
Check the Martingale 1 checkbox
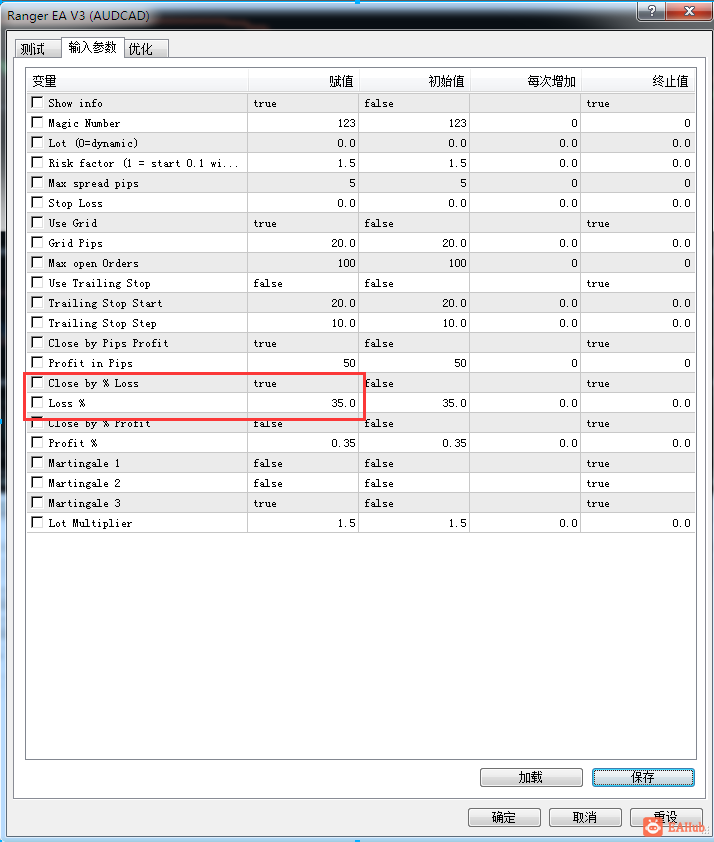pos(37,462)
